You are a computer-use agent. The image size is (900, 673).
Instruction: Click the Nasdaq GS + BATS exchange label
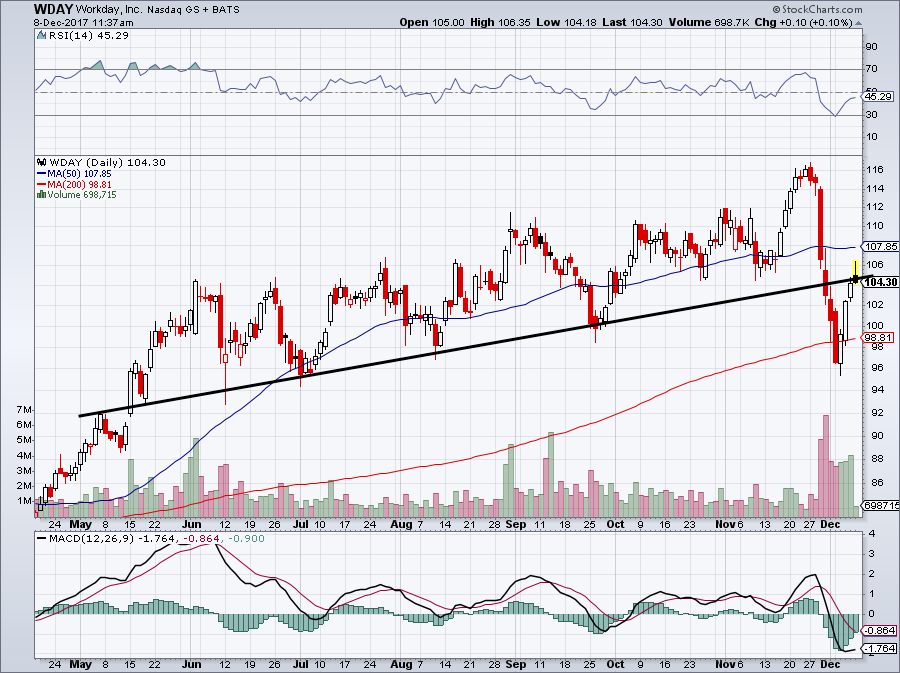(193, 10)
